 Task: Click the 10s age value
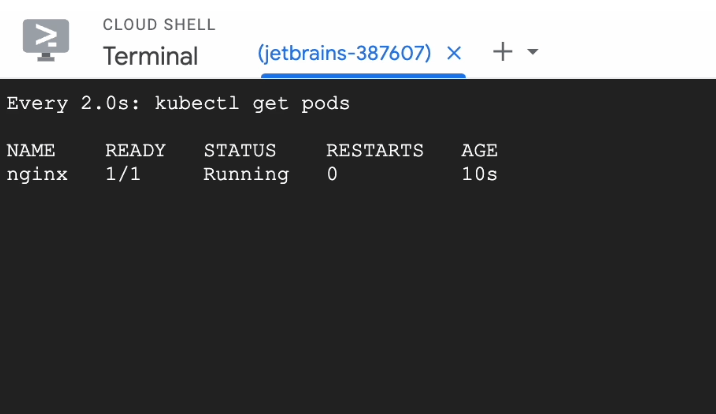point(479,175)
